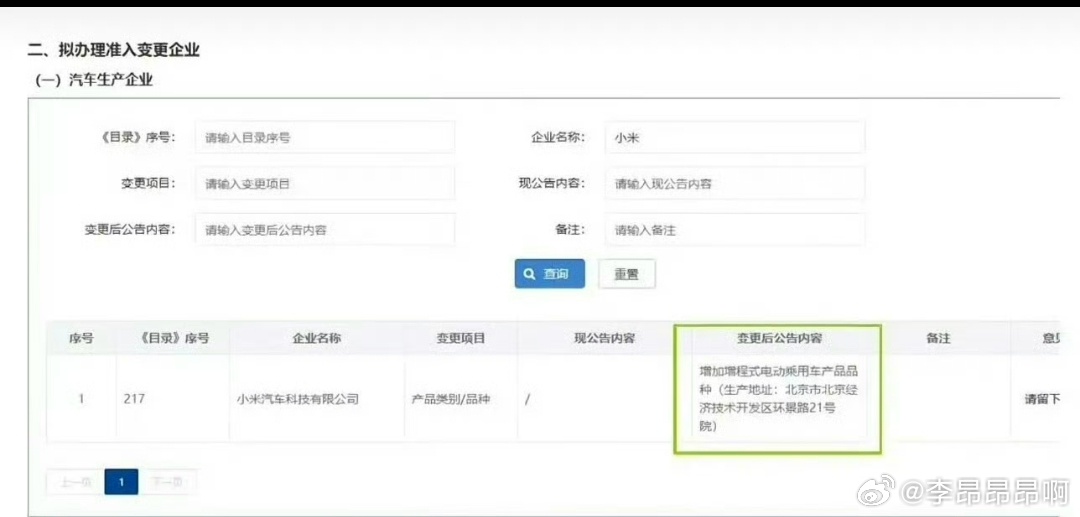Go to previous page 上一页

coord(76,482)
